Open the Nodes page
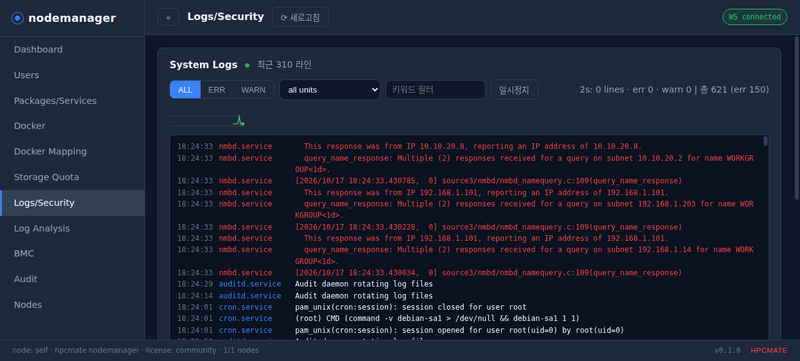Screen dimensions: 800x361 coord(72,304)
